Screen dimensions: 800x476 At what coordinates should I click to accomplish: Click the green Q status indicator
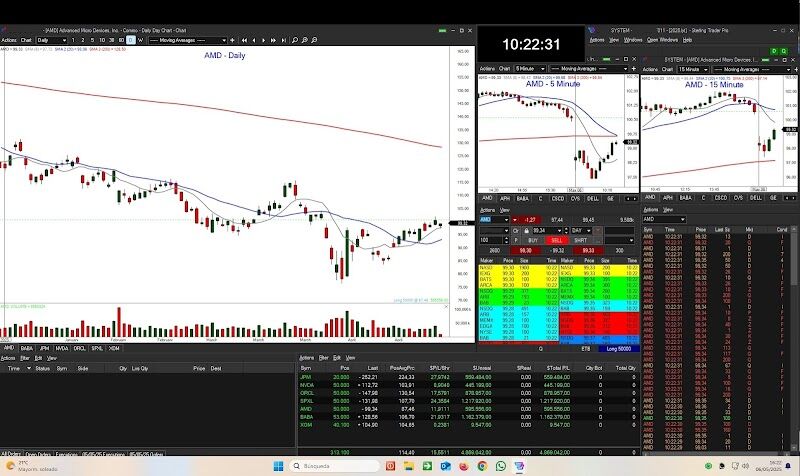pos(784,51)
